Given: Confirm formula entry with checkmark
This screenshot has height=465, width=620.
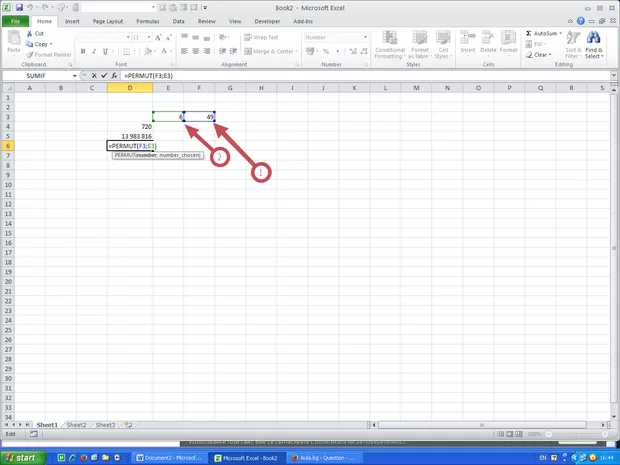Looking at the screenshot, I should pos(104,76).
